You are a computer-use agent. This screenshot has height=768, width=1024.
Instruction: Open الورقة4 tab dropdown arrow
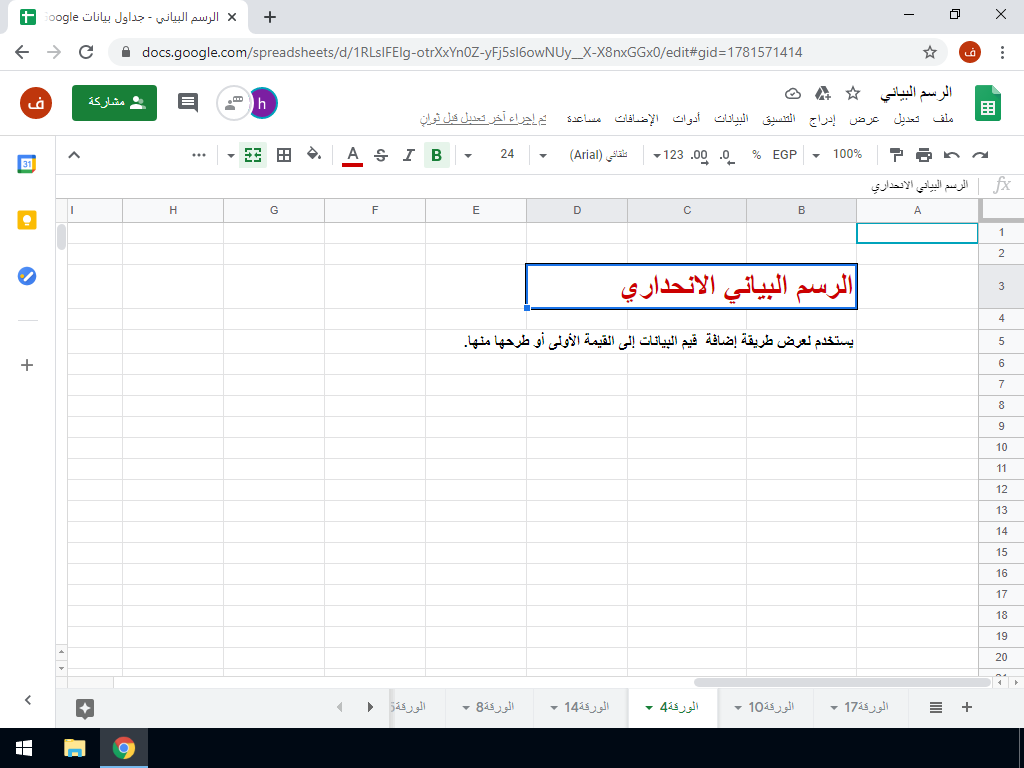coord(648,707)
